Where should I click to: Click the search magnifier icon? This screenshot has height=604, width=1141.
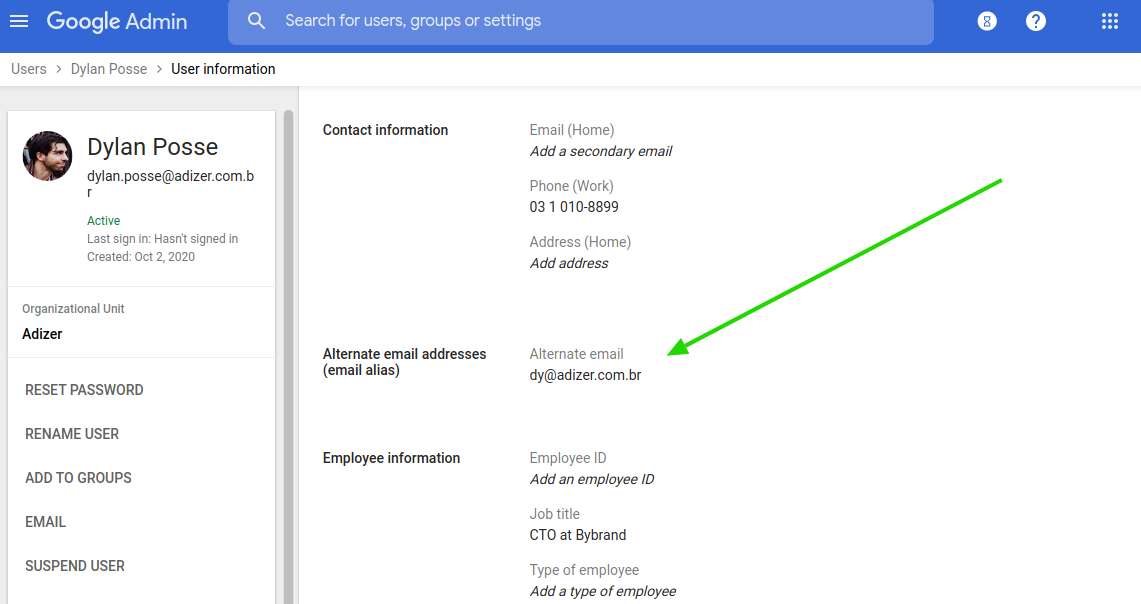(257, 20)
